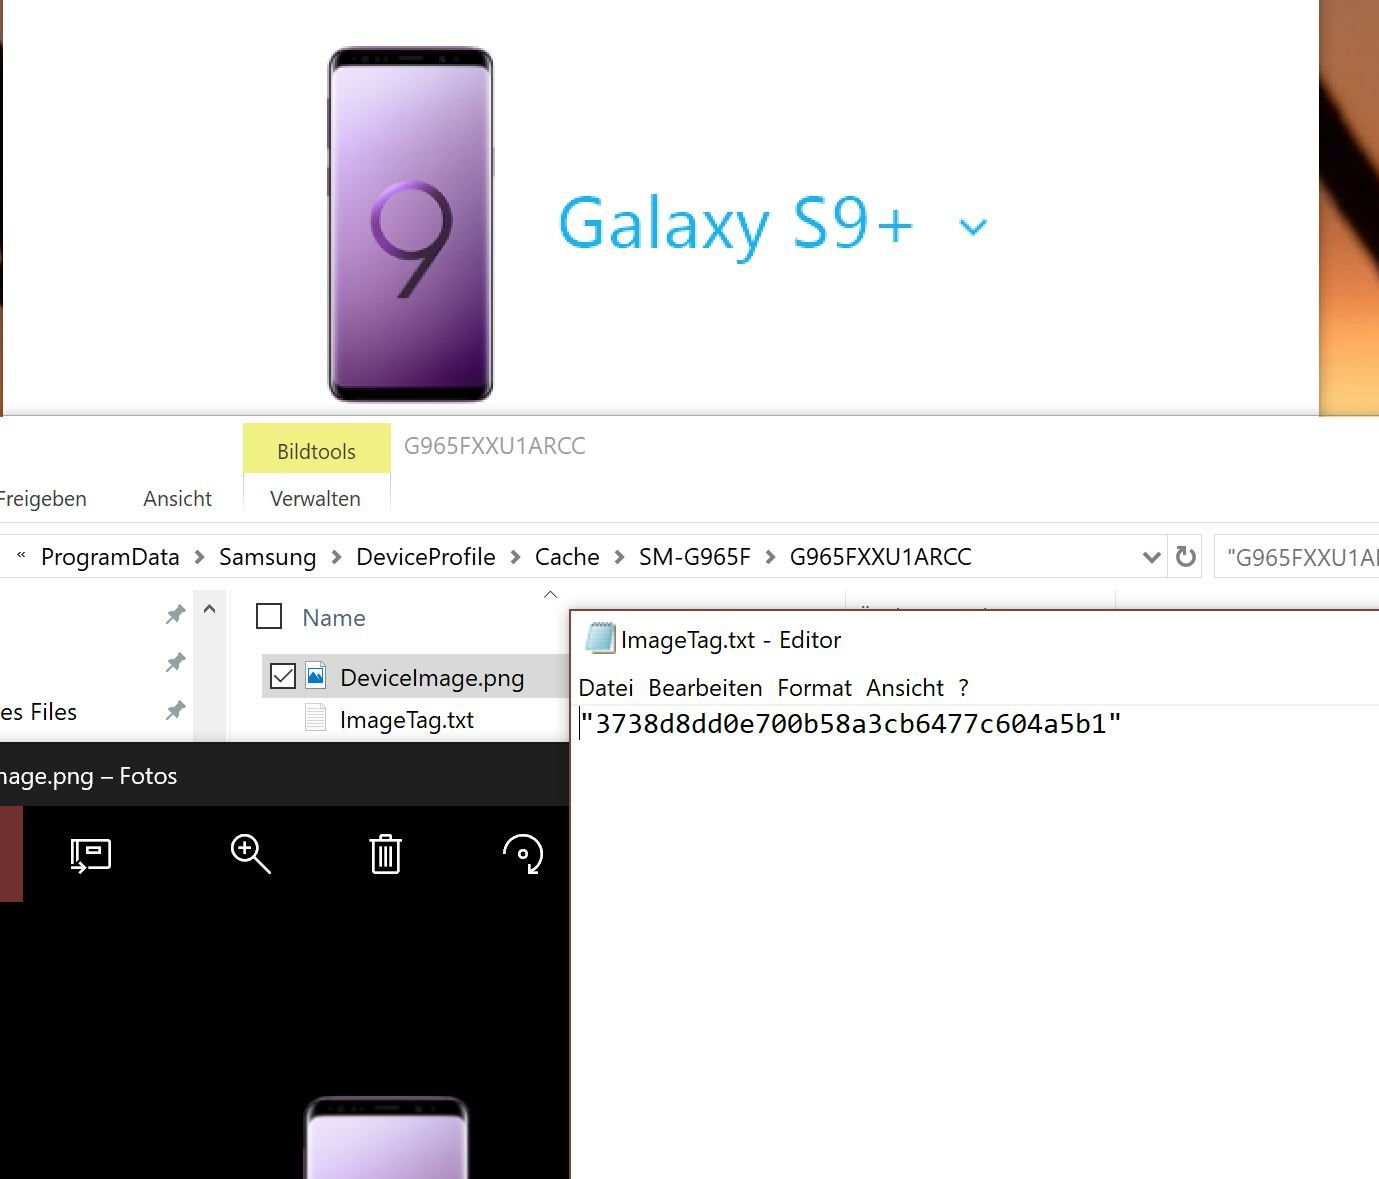Image resolution: width=1379 pixels, height=1179 pixels.
Task: Click the zoom magnifier icon in Fotos
Action: (250, 854)
